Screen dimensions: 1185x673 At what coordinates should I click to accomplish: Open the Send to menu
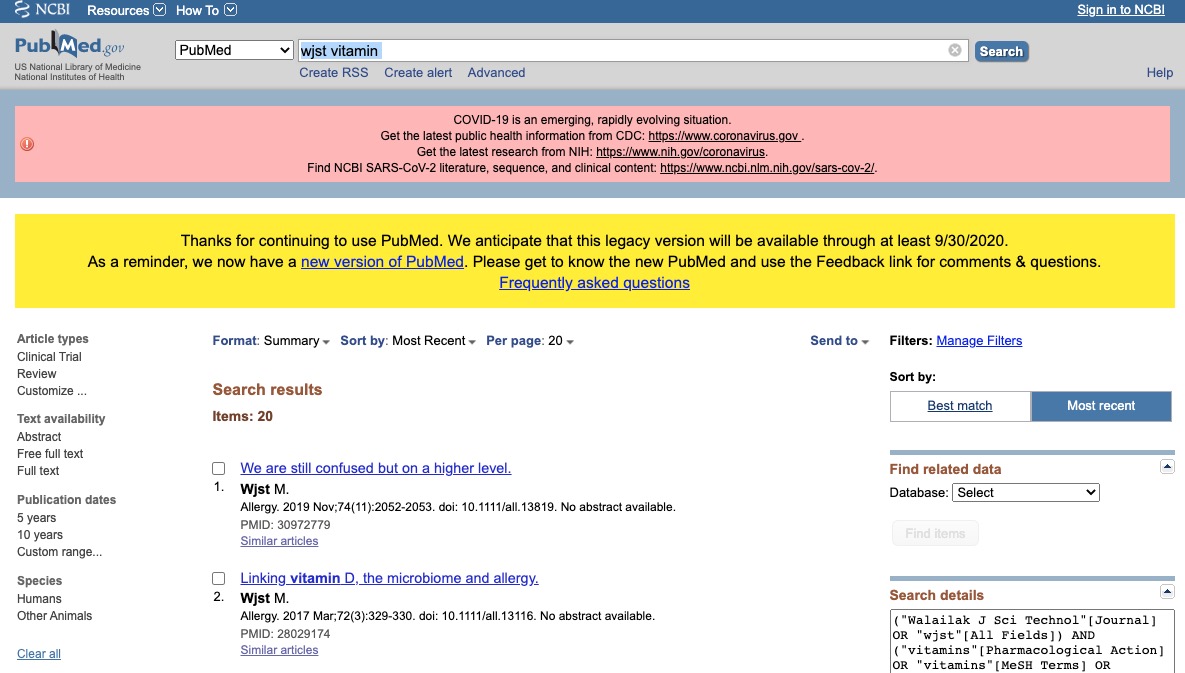[839, 341]
